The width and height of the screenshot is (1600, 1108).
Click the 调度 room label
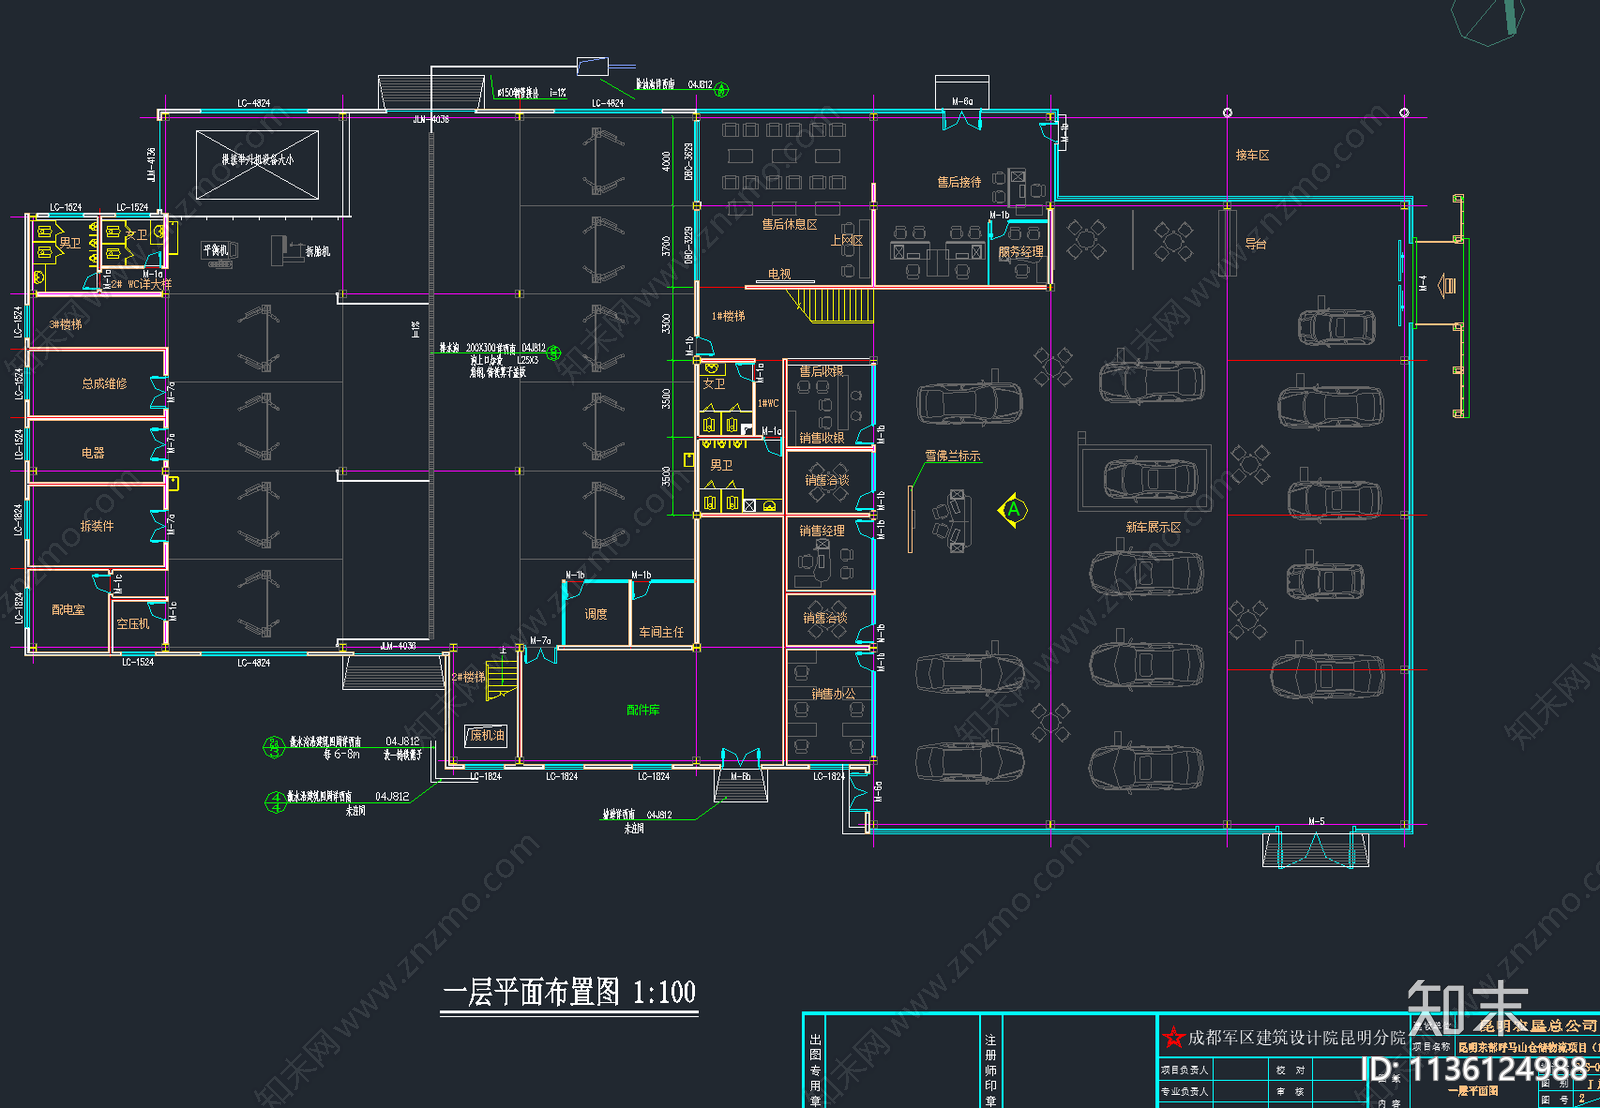point(596,614)
